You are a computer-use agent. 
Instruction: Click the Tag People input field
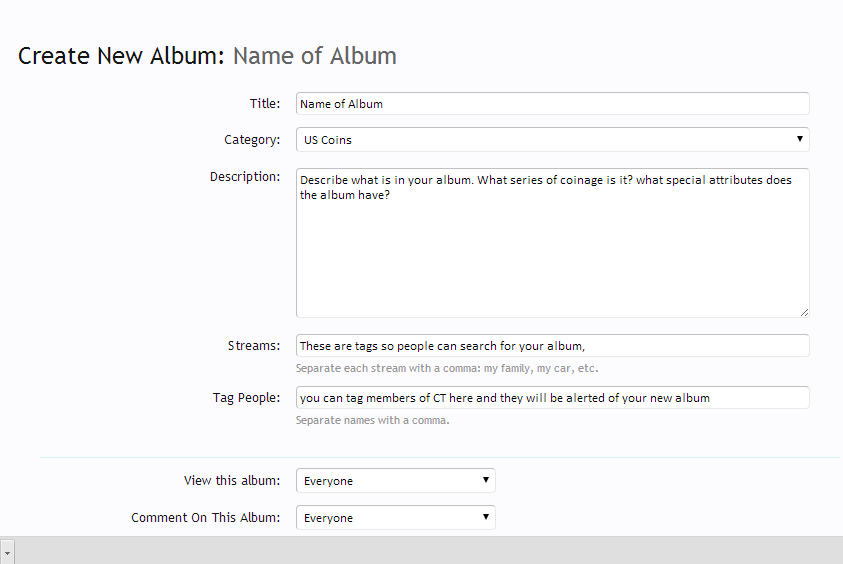(552, 398)
